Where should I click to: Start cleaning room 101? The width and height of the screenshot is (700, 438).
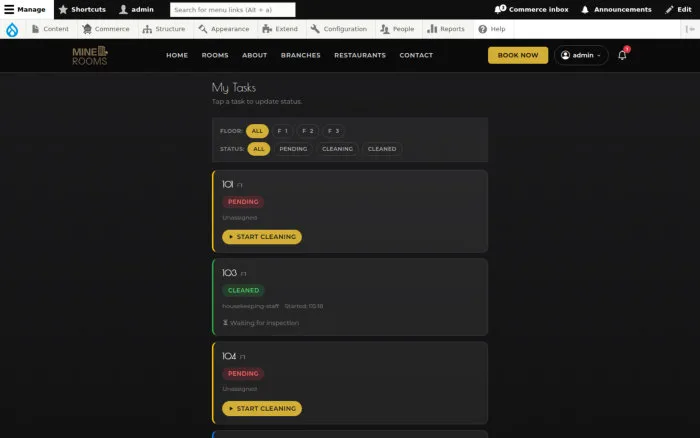[x=262, y=237]
